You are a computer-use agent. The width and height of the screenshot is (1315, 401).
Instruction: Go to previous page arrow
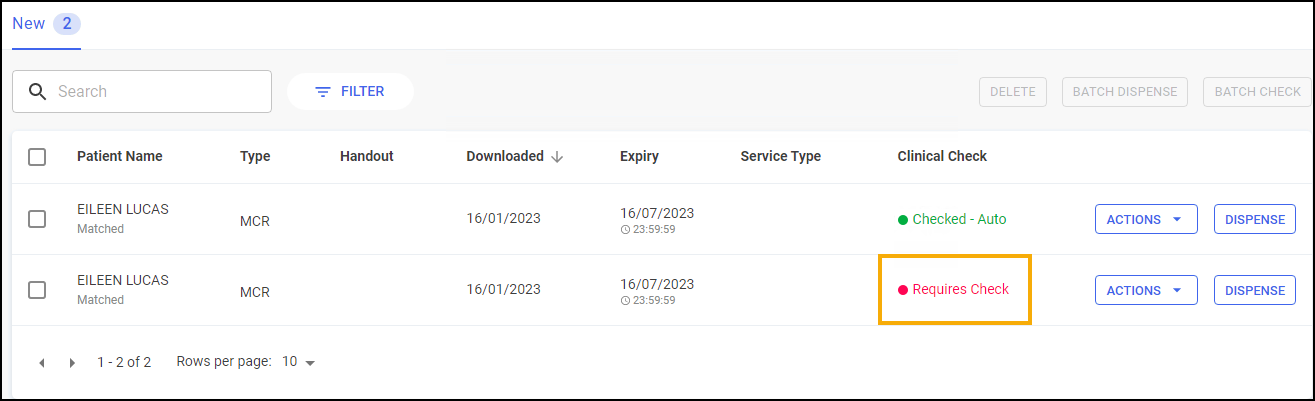point(42,363)
